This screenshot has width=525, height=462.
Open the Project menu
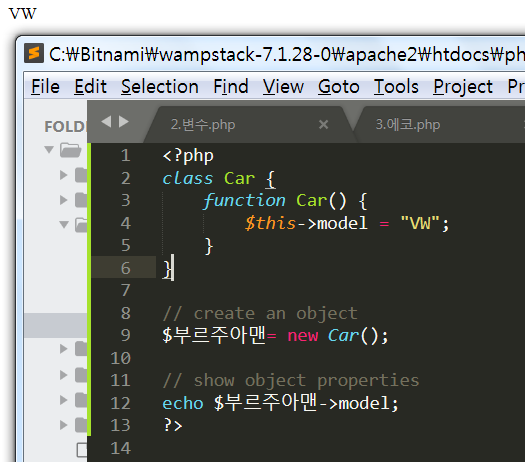463,87
